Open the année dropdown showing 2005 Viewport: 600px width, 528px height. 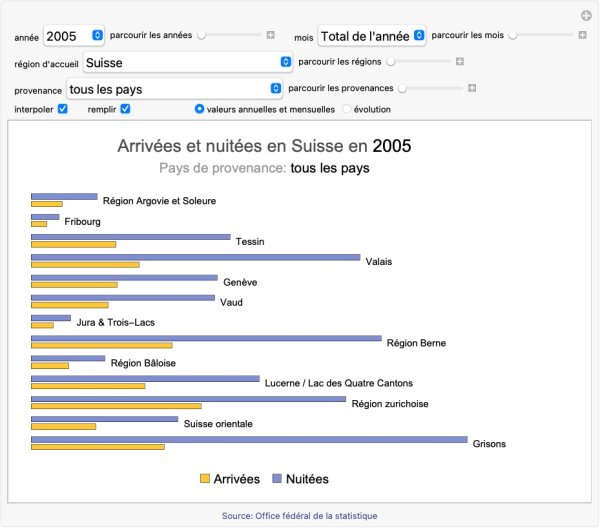click(74, 36)
